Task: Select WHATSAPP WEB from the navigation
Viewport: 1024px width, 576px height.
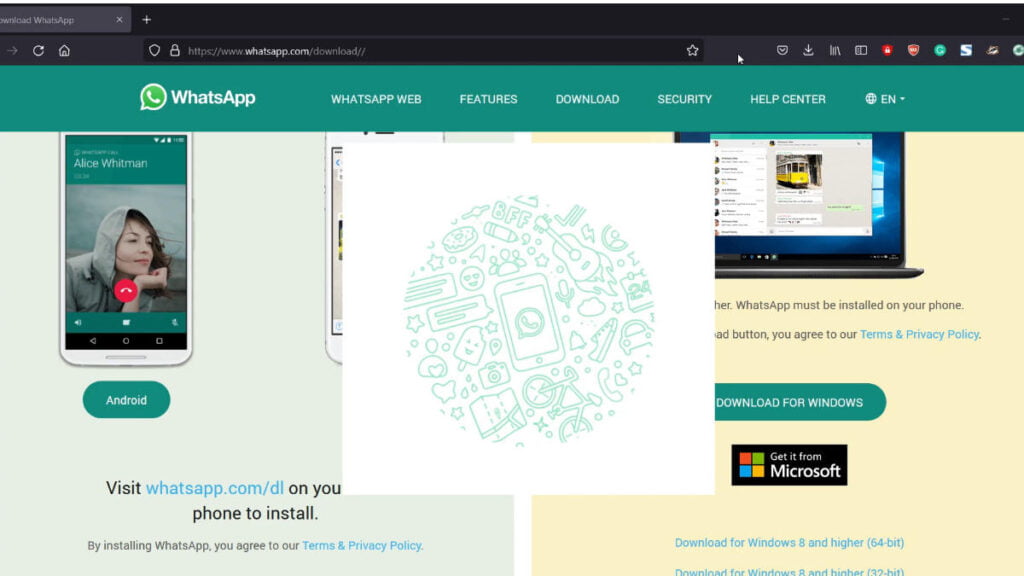Action: tap(375, 98)
